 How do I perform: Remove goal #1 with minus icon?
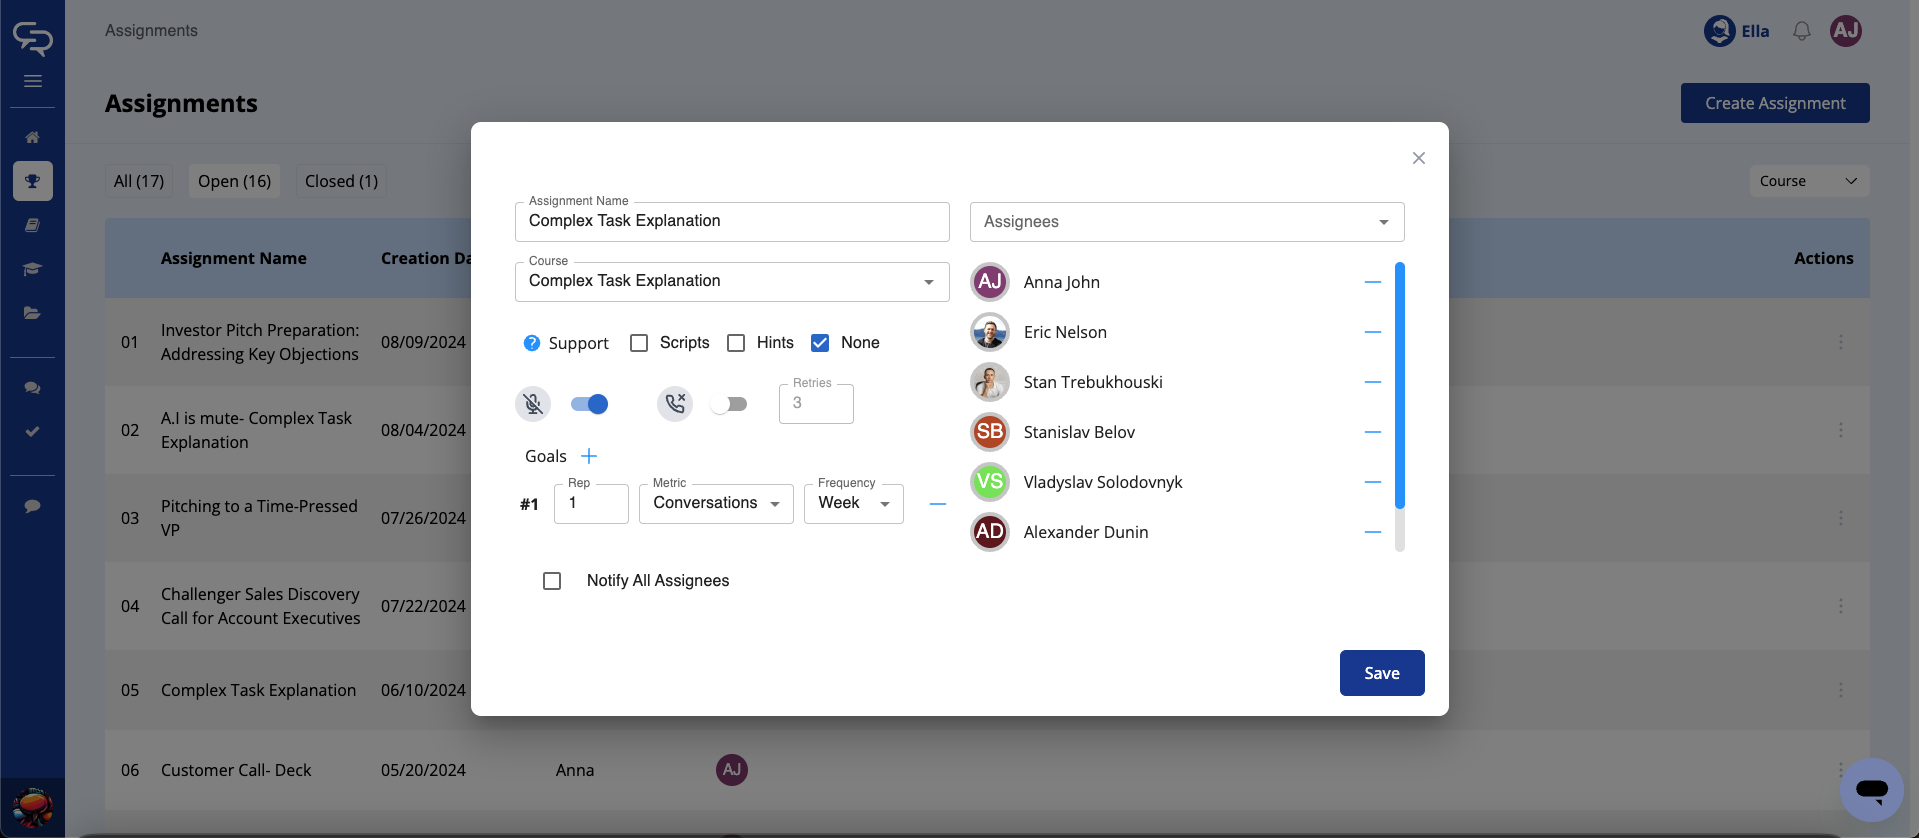[x=937, y=504]
